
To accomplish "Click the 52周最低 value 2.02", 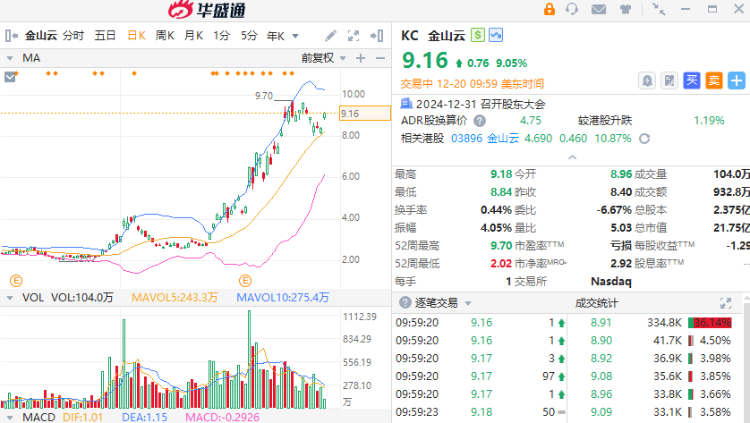I will 501,263.
